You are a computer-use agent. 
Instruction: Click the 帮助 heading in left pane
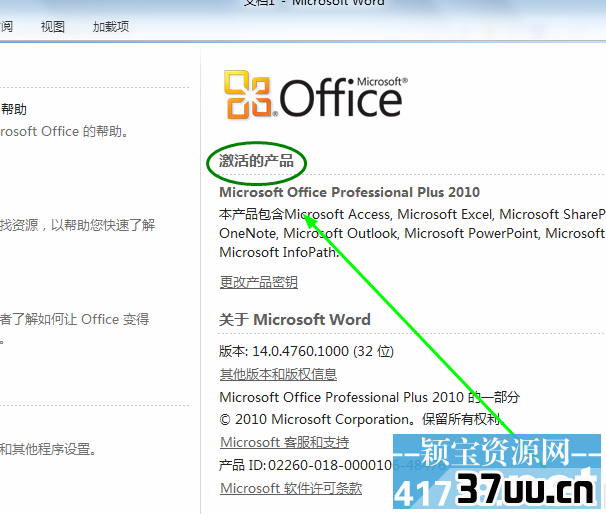[14, 109]
